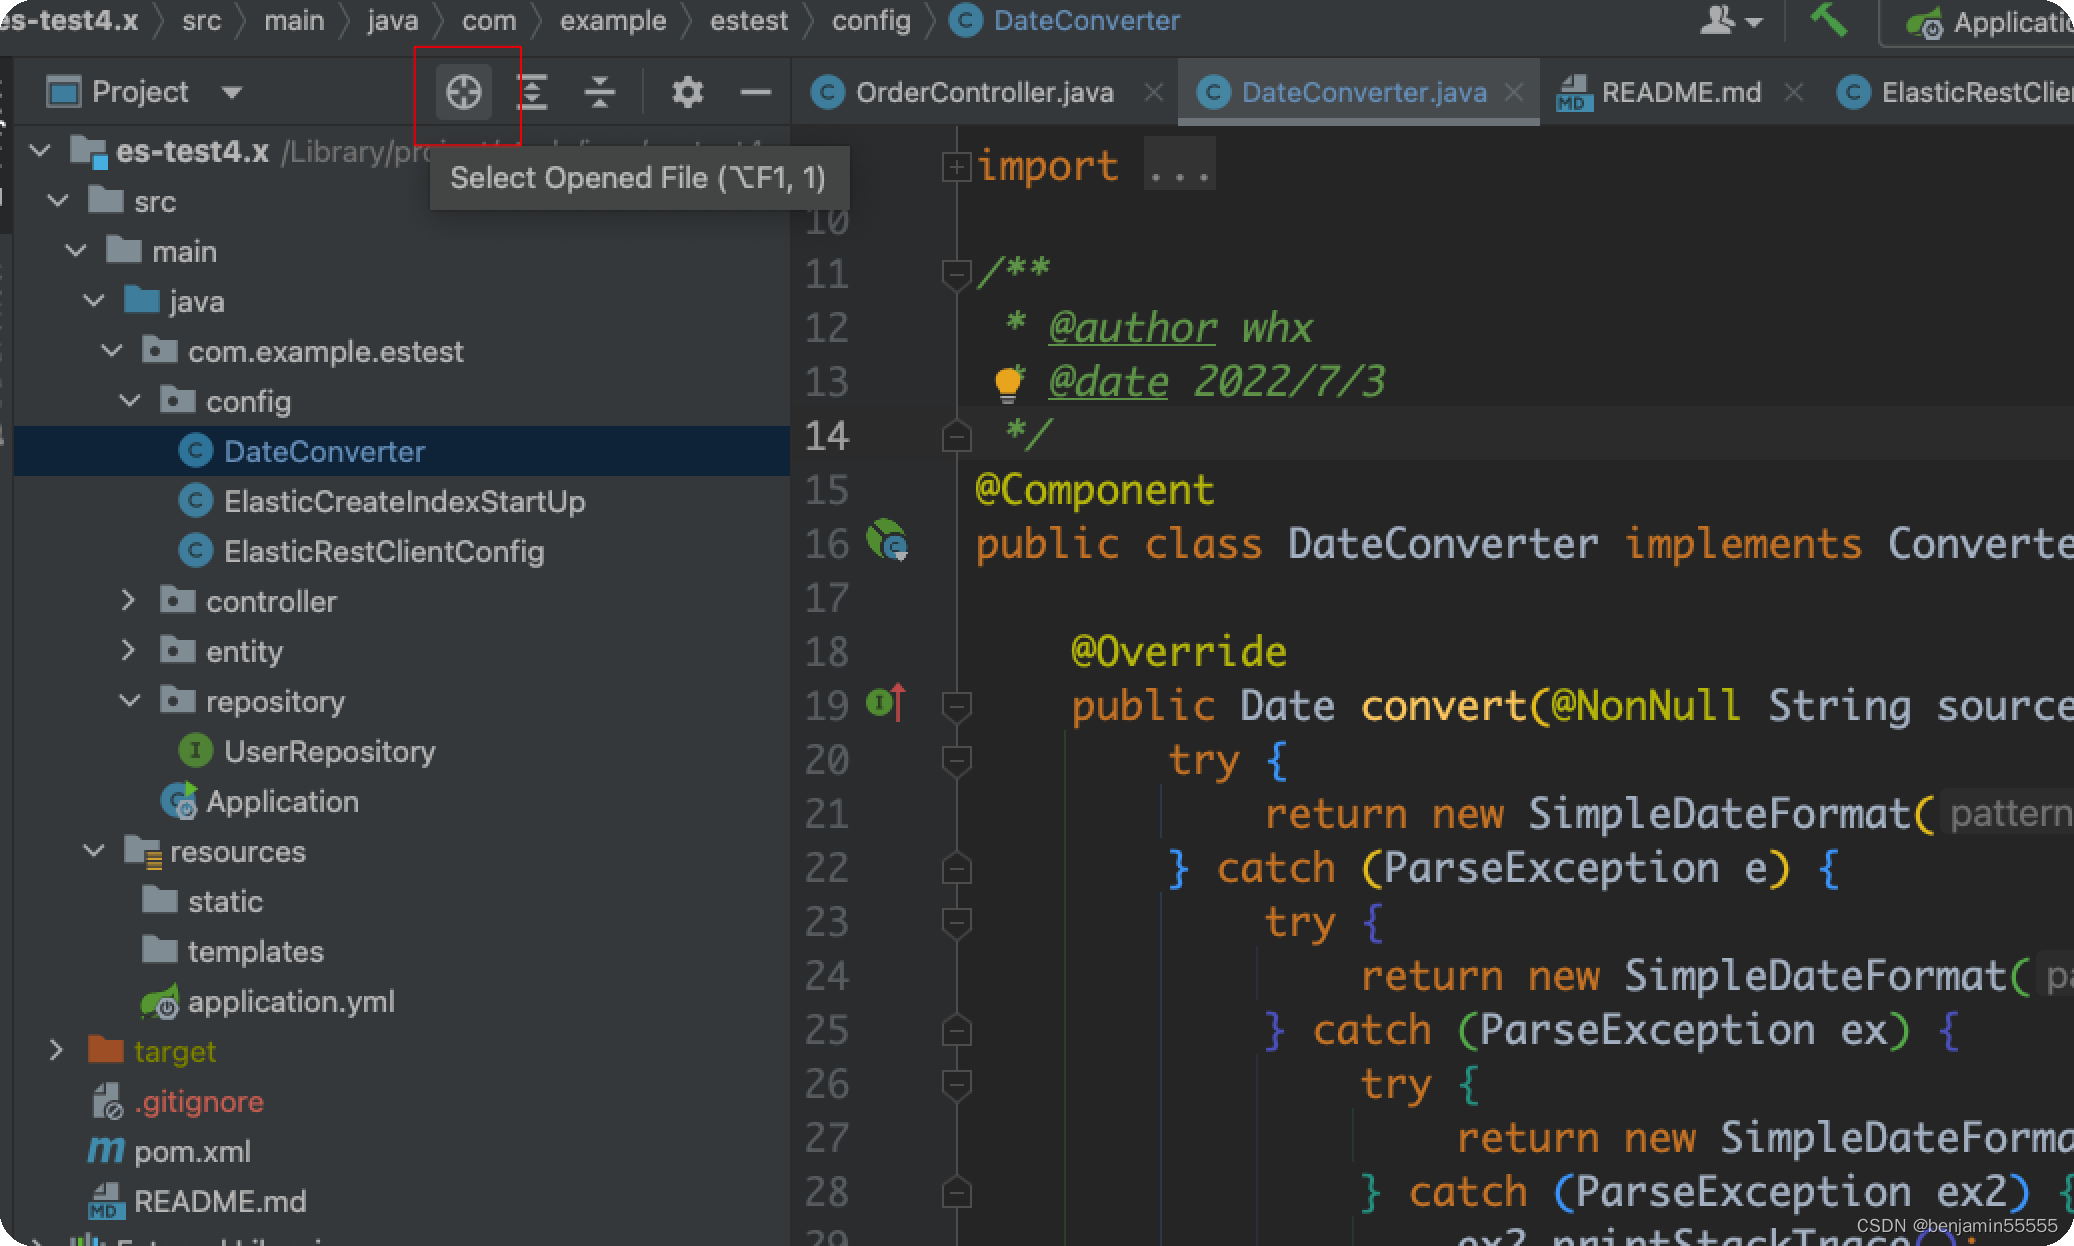
Task: Collapse the repository package
Action: click(x=130, y=701)
